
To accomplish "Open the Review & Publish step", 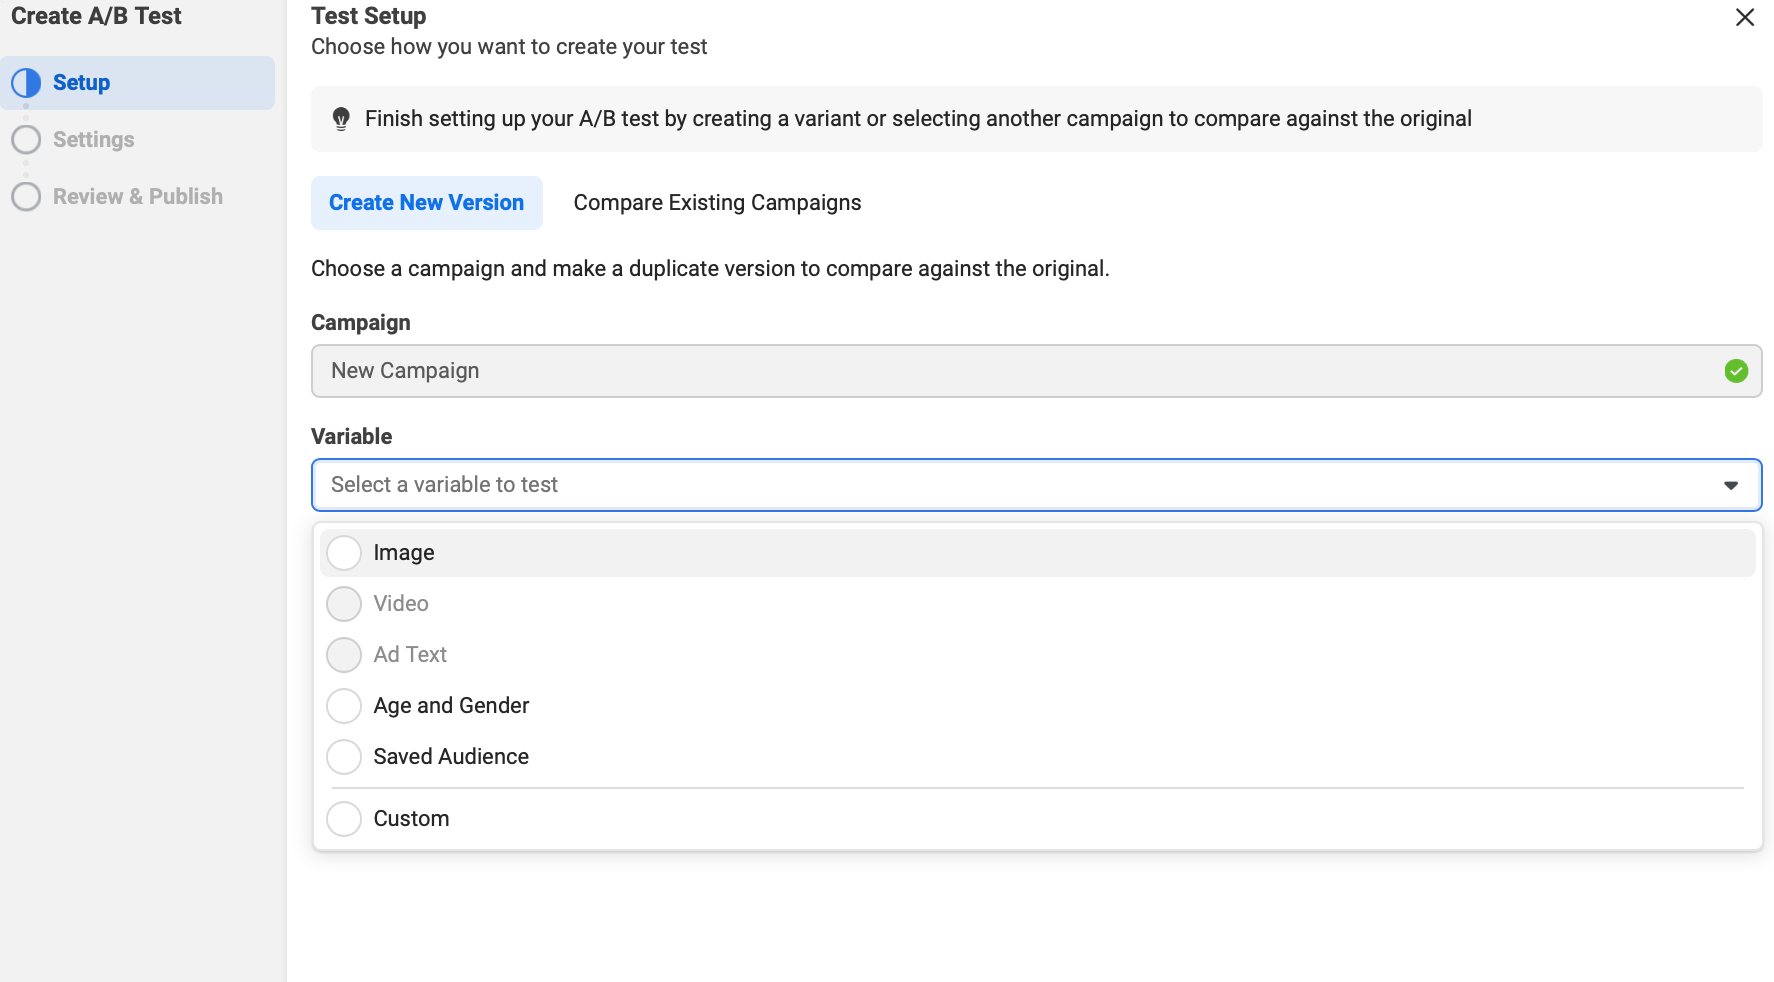I will tap(137, 197).
